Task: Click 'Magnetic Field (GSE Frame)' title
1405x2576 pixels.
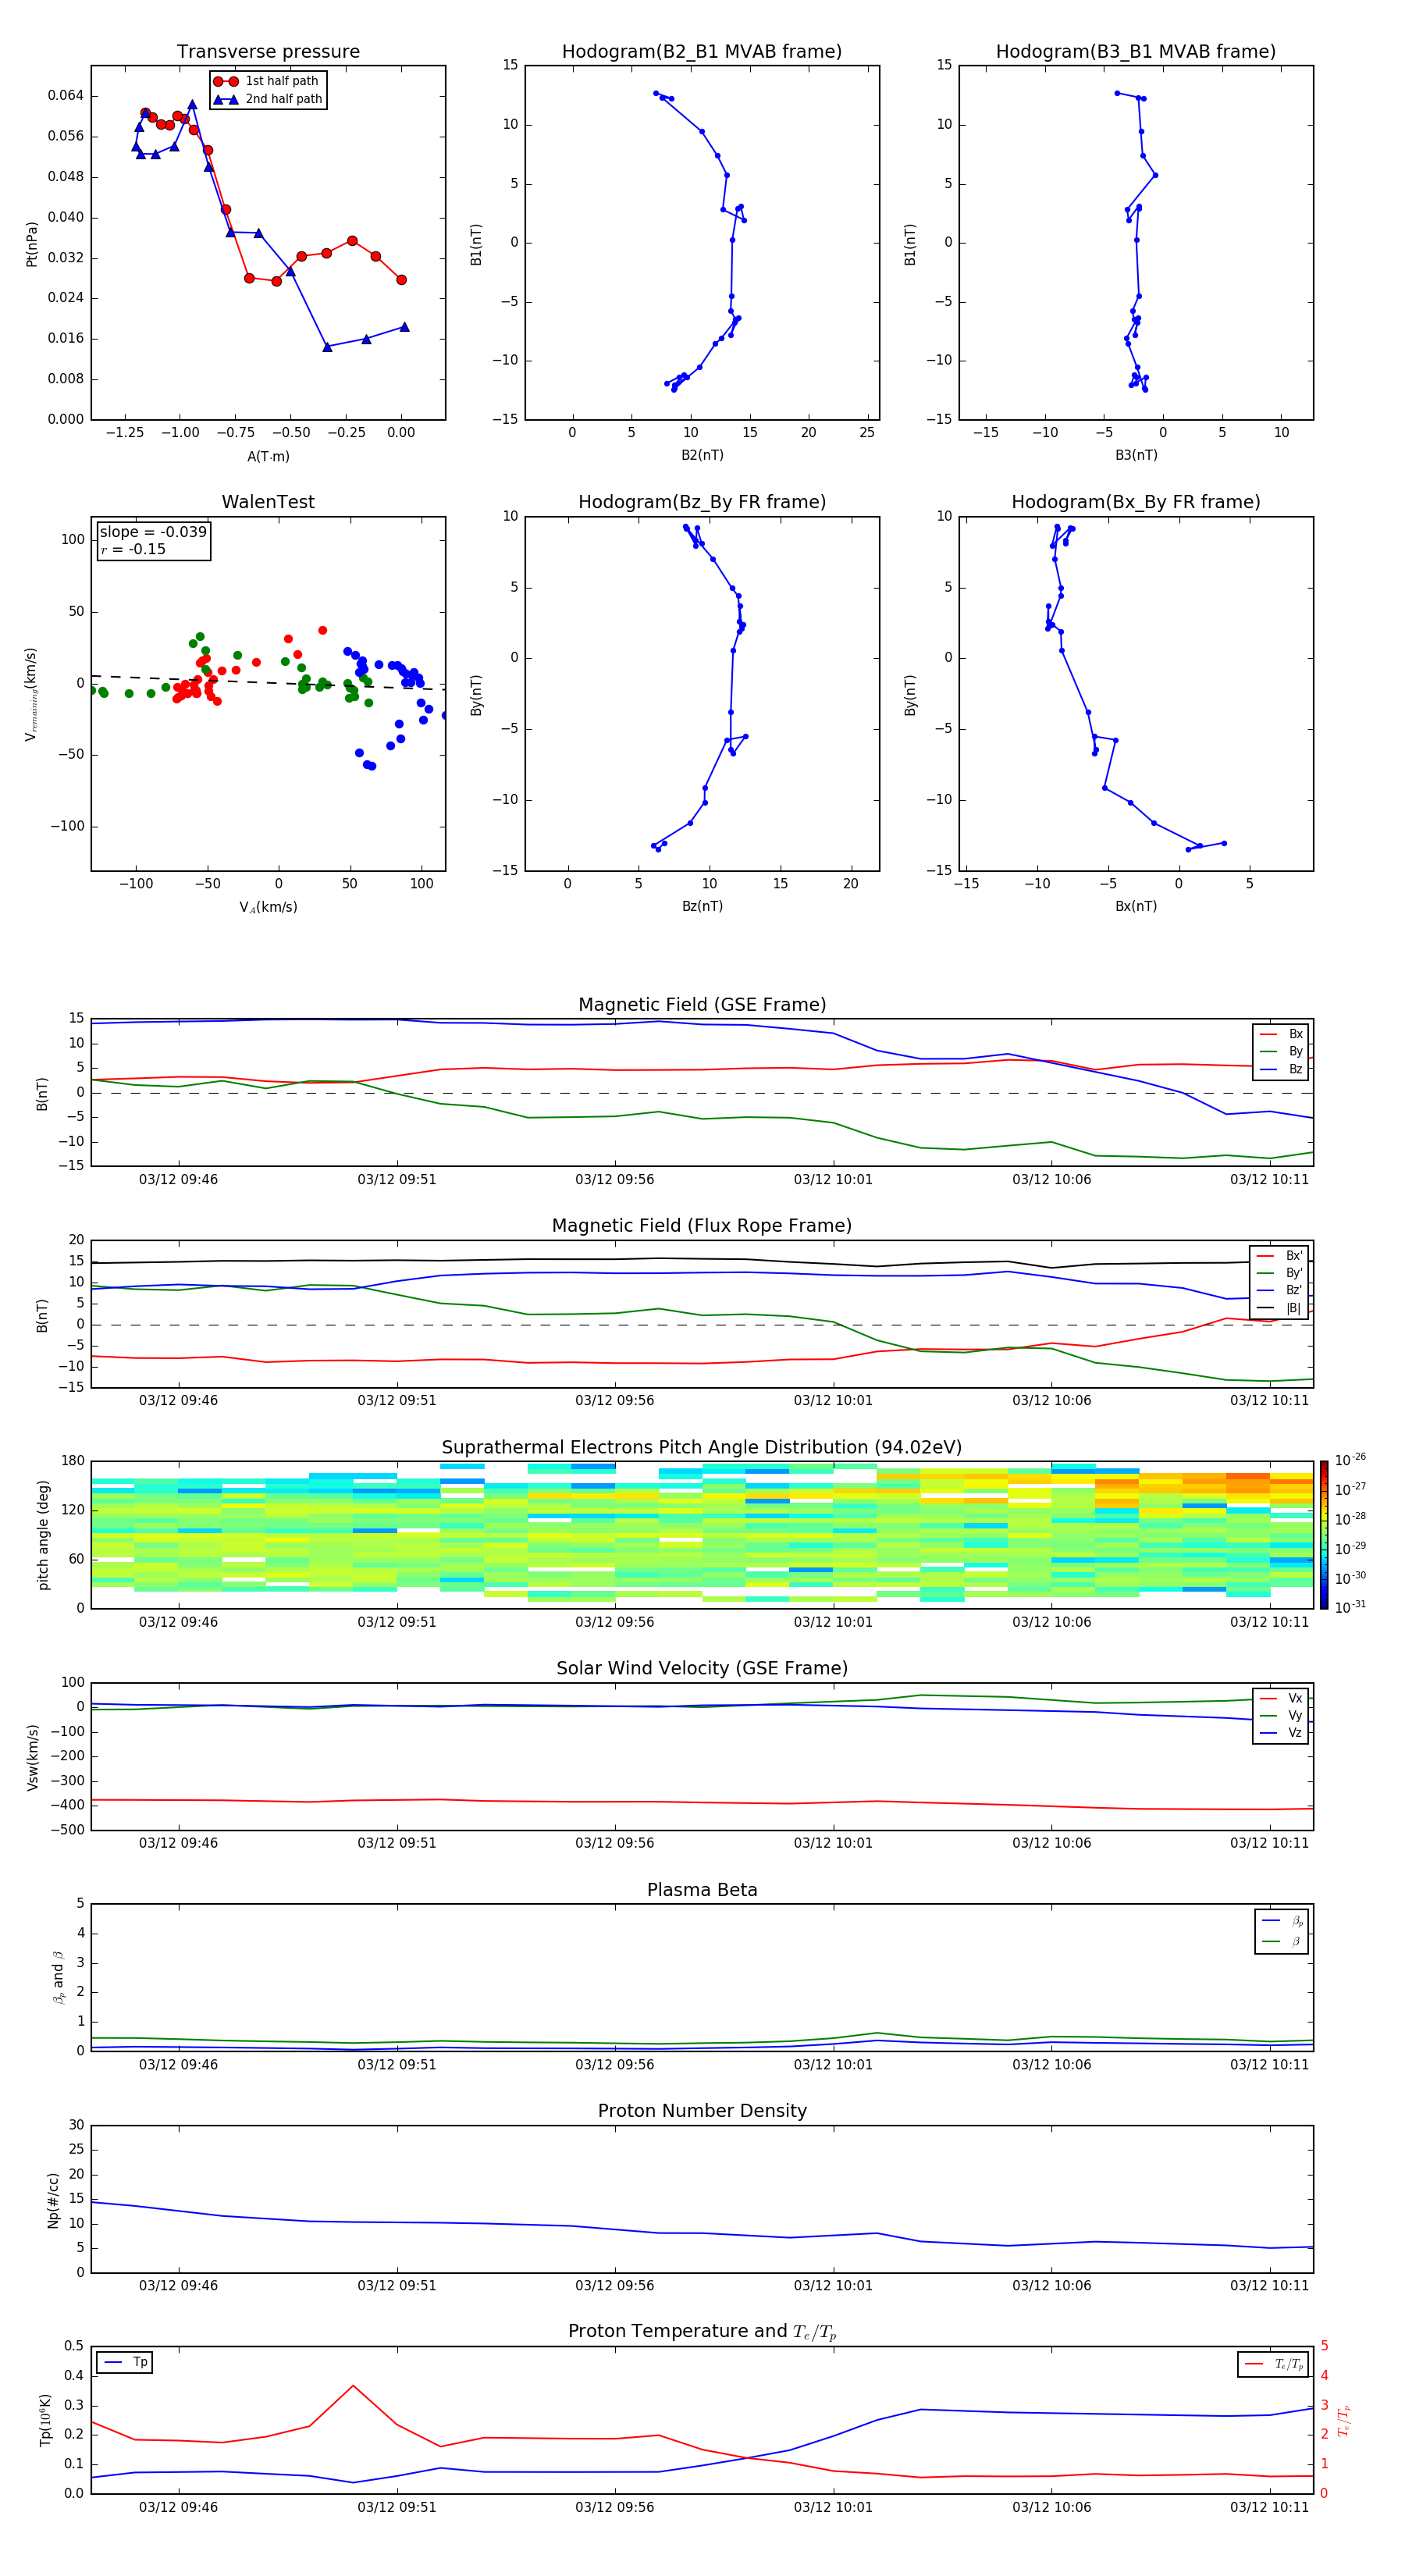Action: [702, 1005]
